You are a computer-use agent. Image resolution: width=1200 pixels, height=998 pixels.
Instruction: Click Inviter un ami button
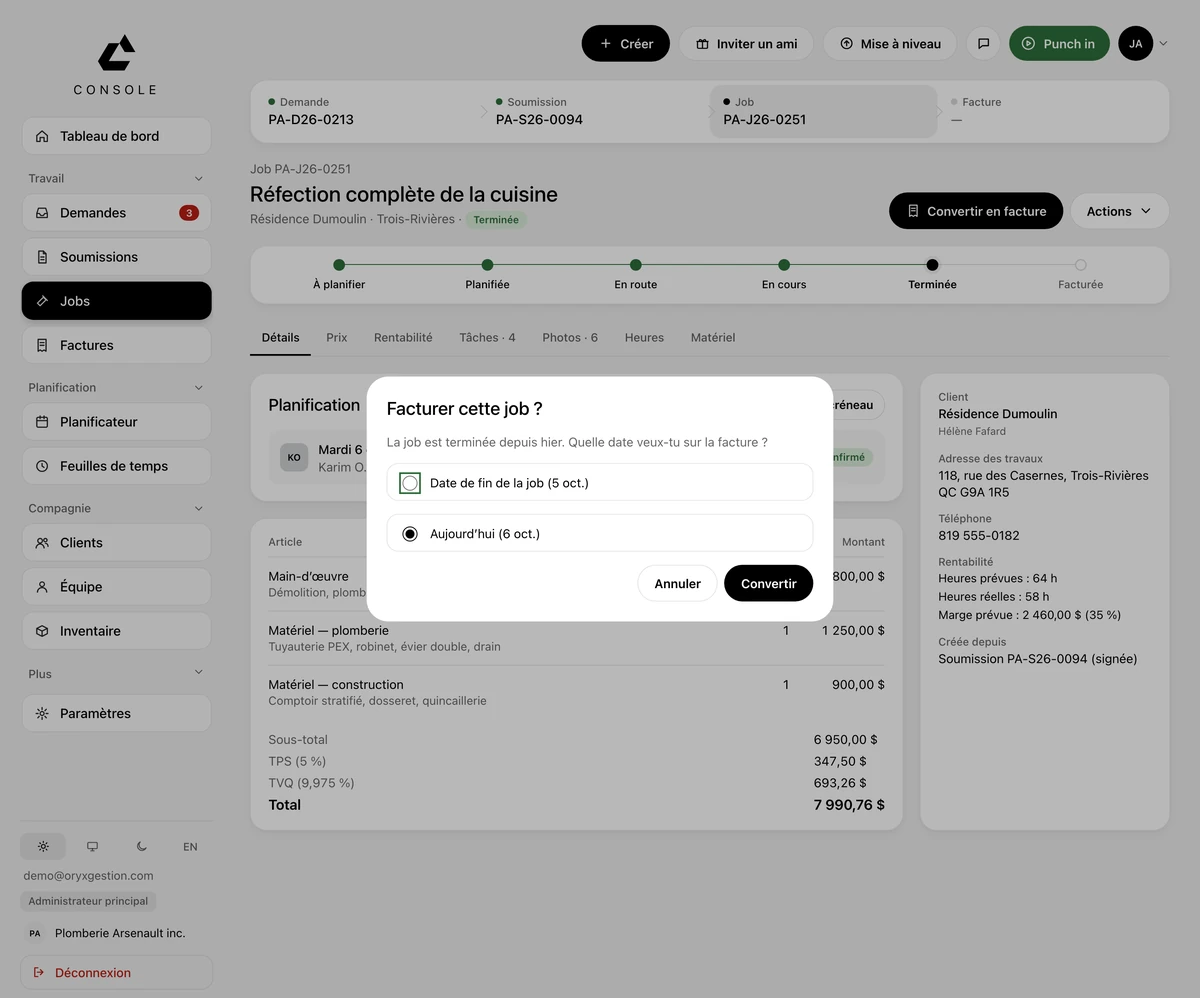click(x=746, y=44)
